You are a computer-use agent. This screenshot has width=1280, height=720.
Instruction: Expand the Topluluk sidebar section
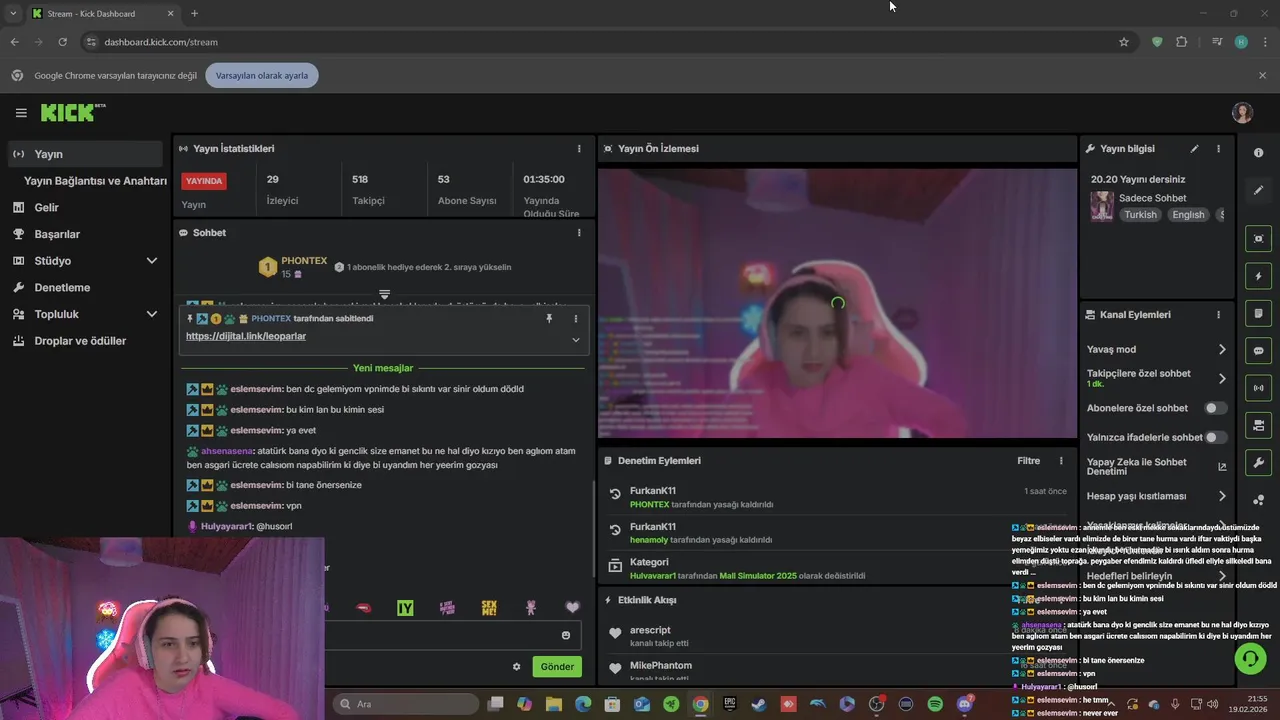point(152,314)
